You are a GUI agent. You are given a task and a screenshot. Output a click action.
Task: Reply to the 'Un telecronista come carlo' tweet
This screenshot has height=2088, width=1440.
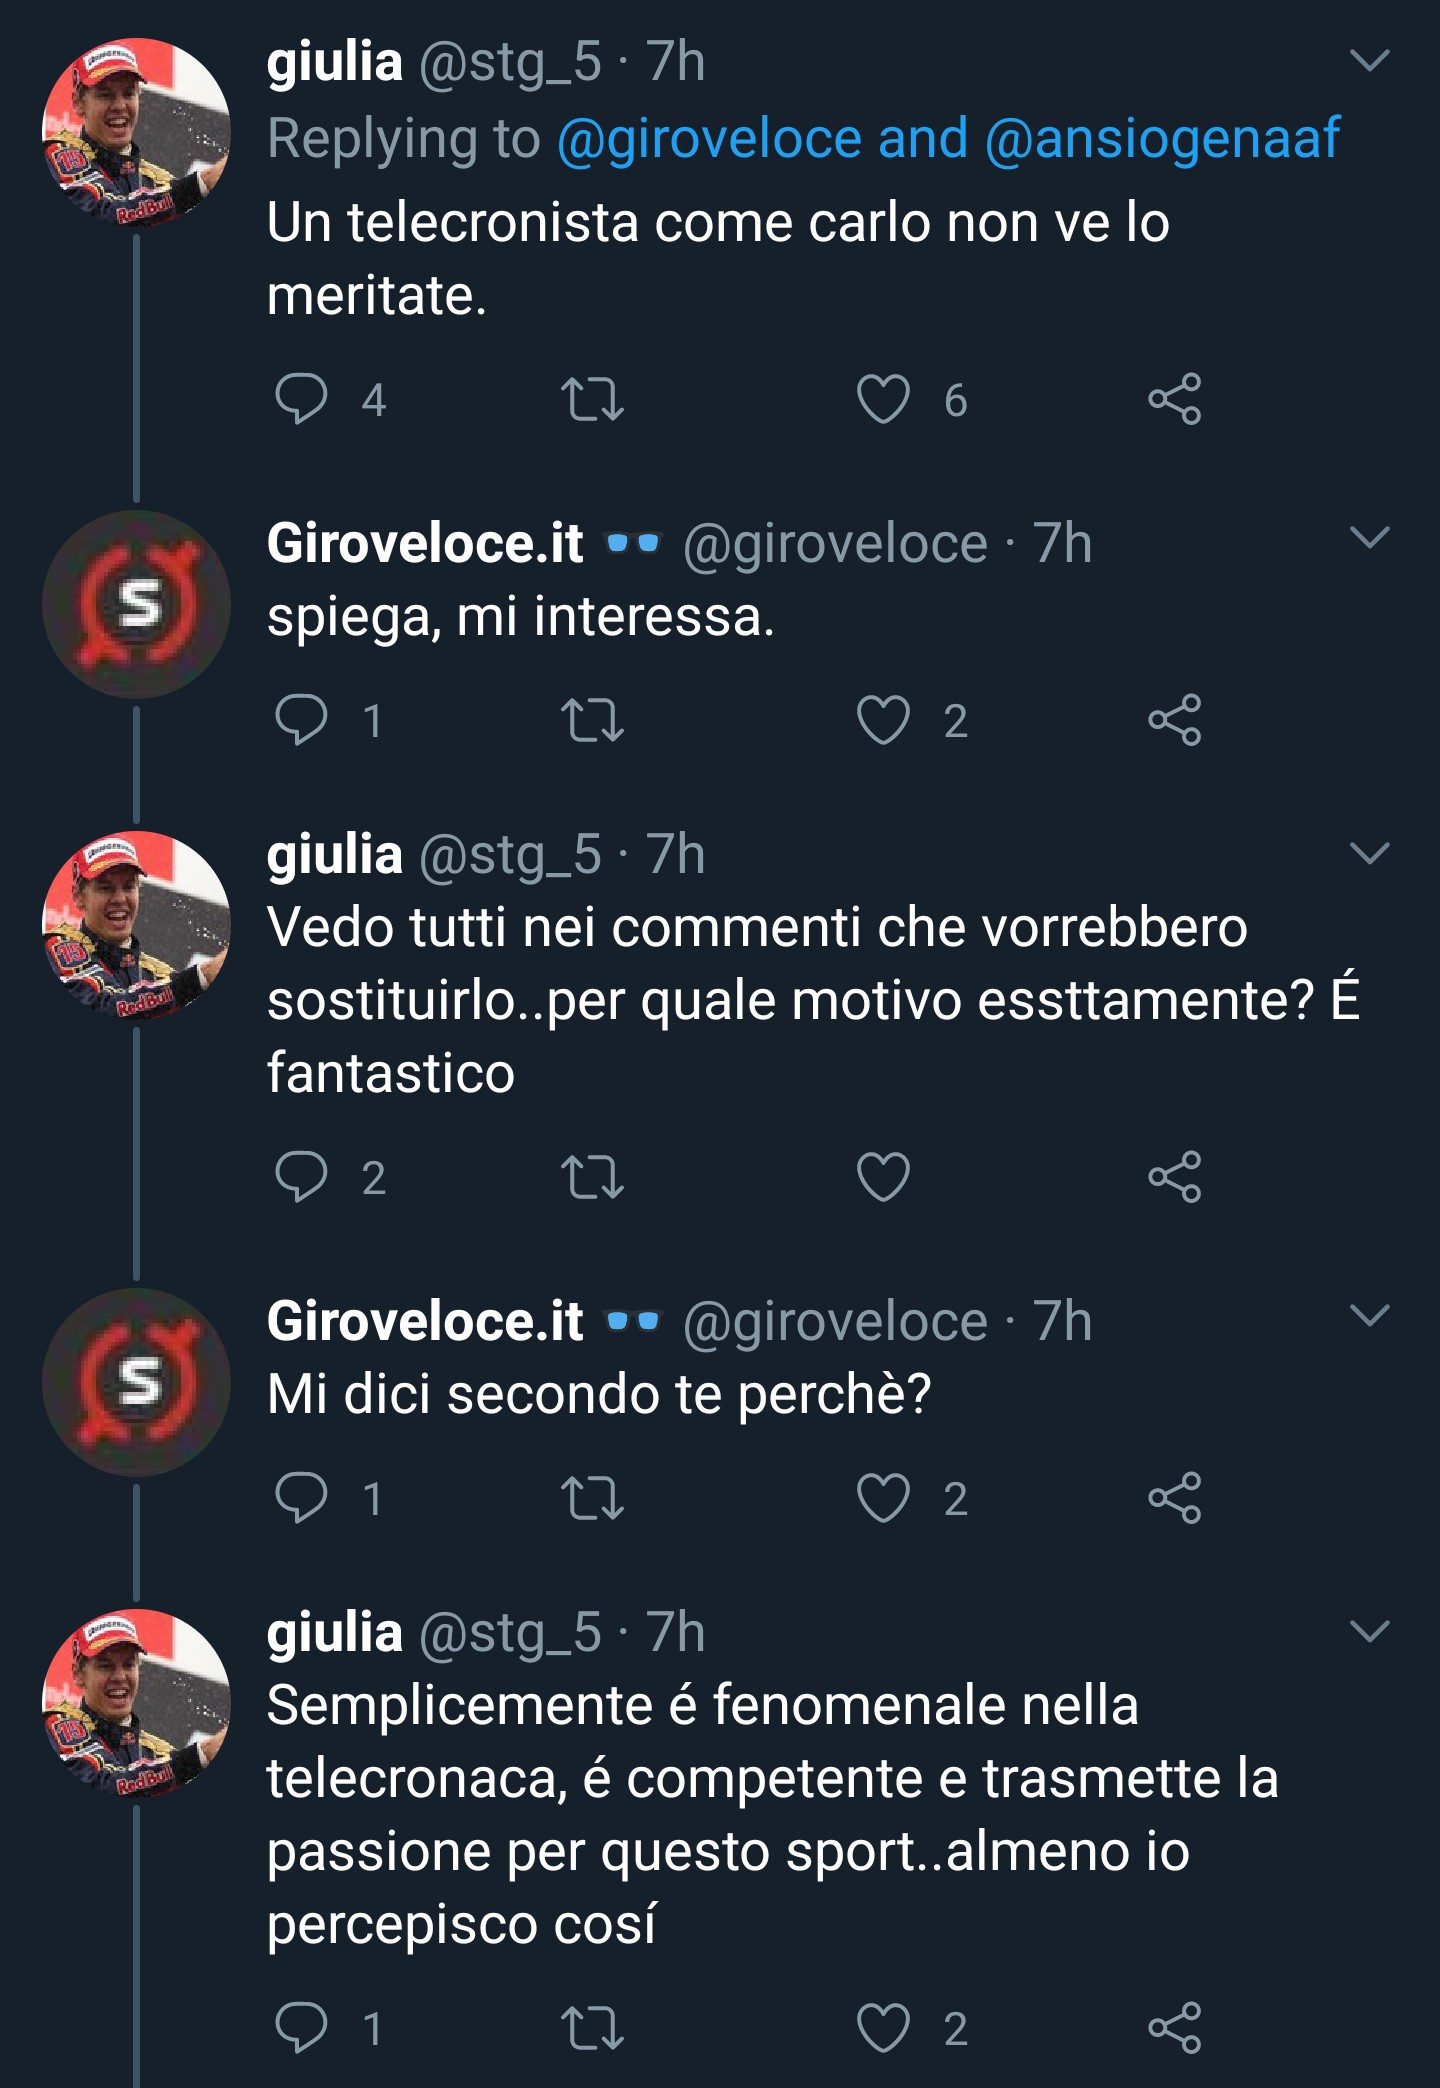coord(301,399)
